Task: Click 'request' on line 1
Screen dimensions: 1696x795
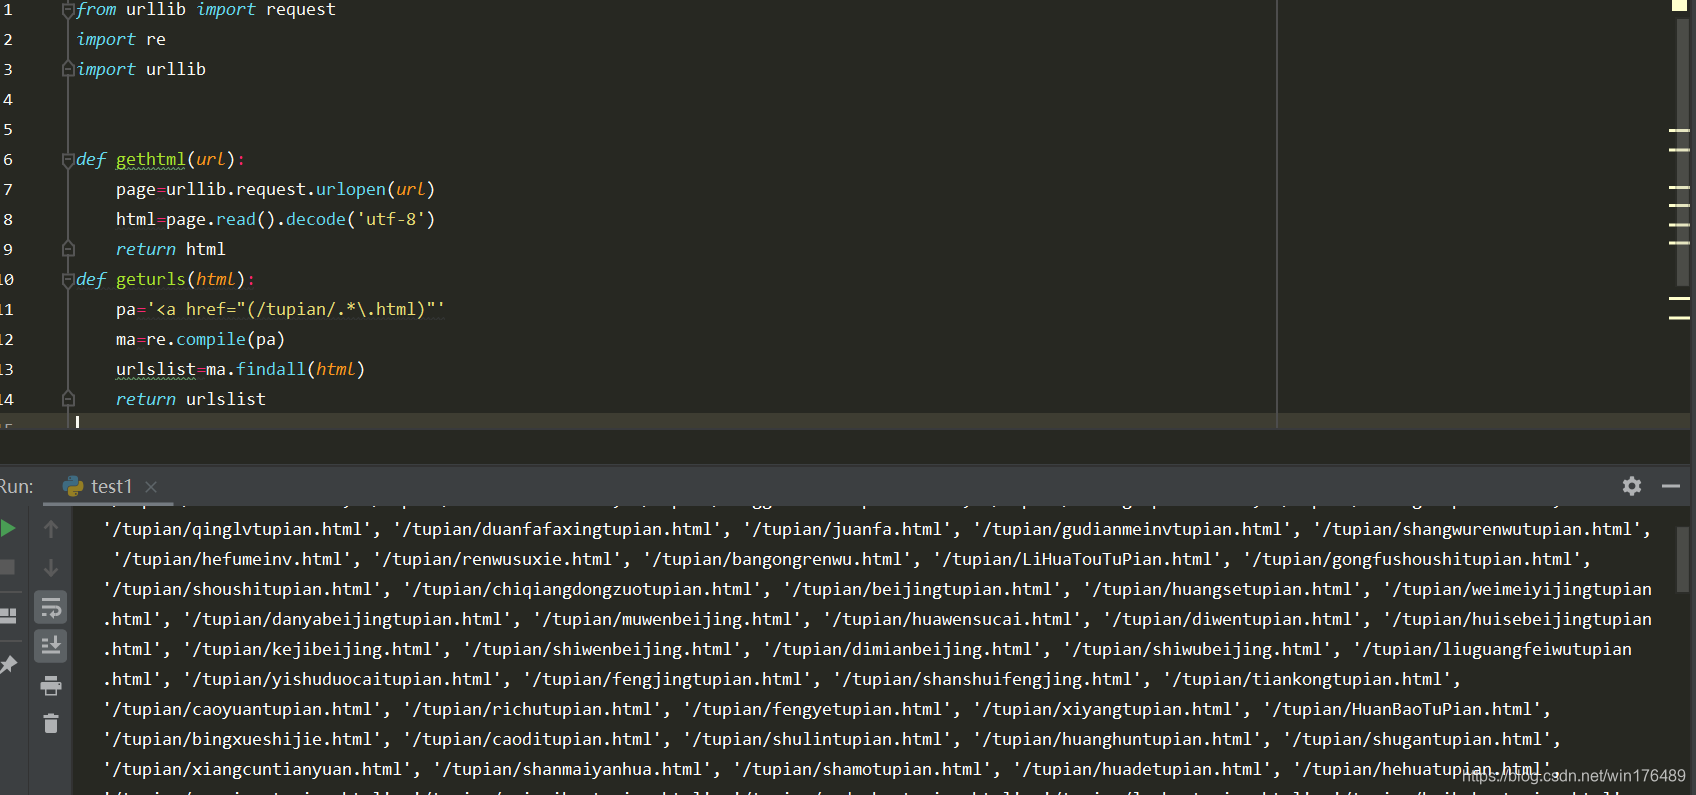Action: [301, 10]
